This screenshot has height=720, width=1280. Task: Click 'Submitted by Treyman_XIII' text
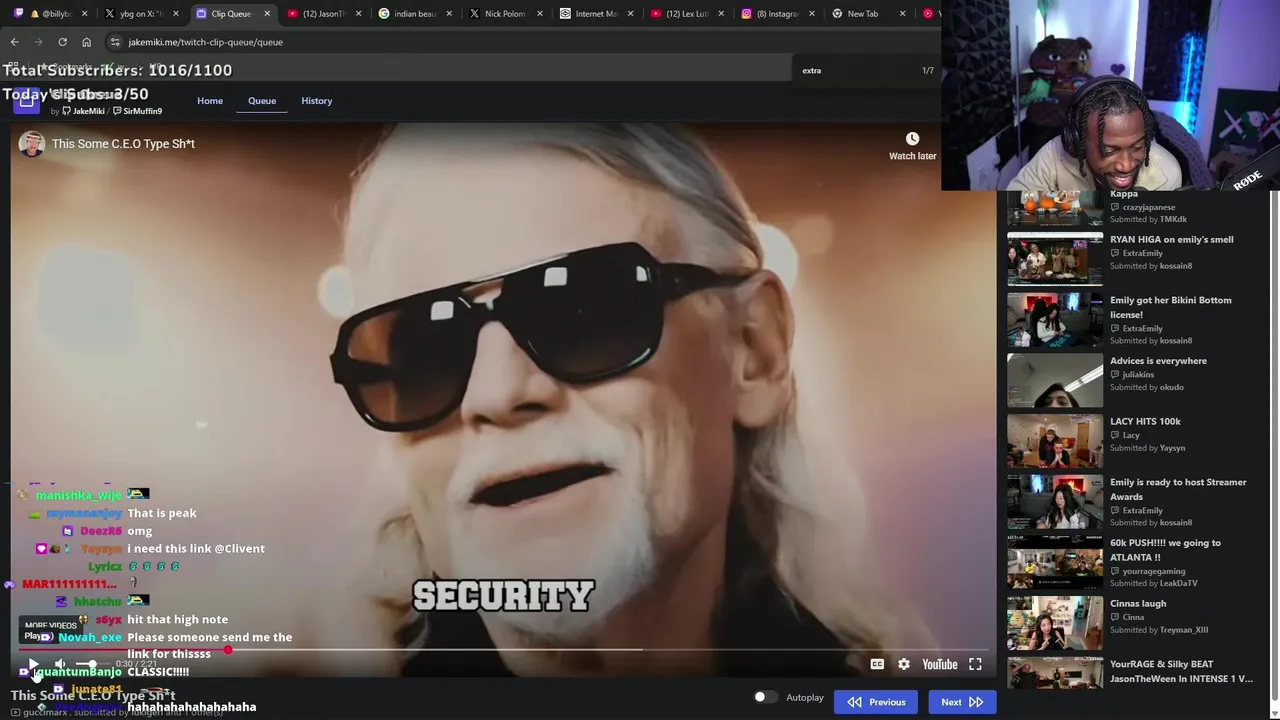pyautogui.click(x=1159, y=630)
